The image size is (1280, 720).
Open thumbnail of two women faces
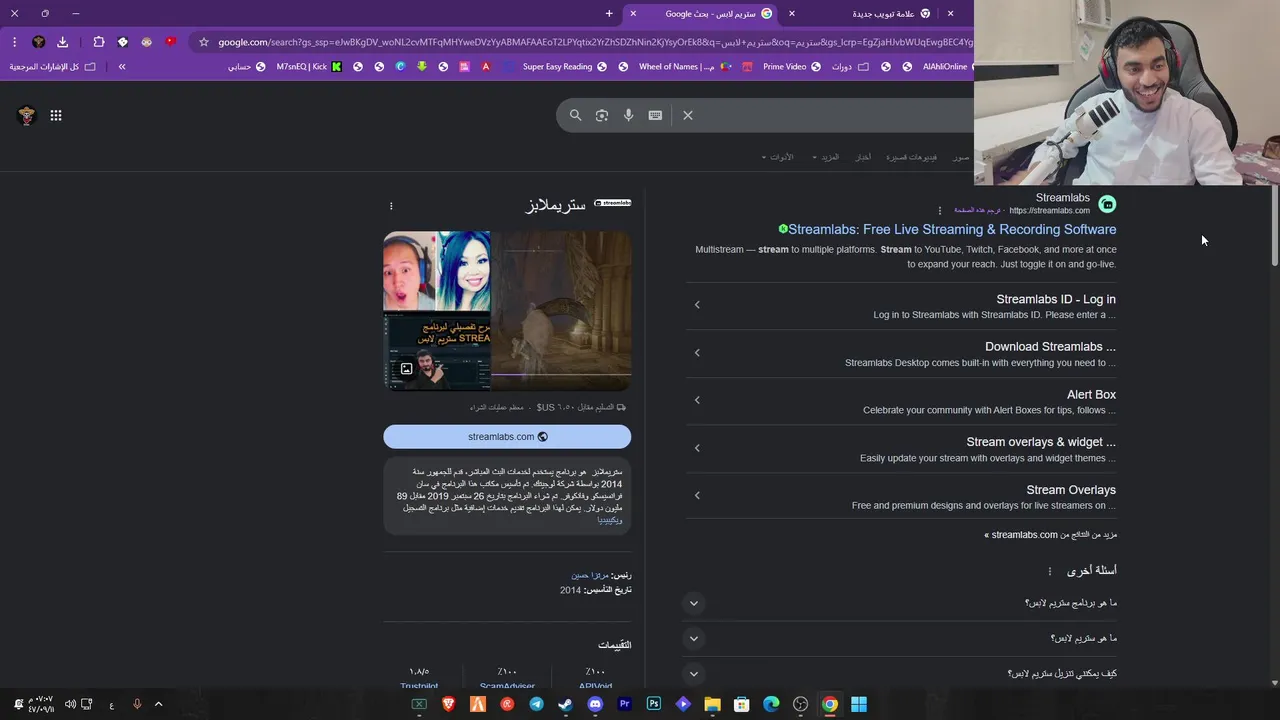coord(437,271)
